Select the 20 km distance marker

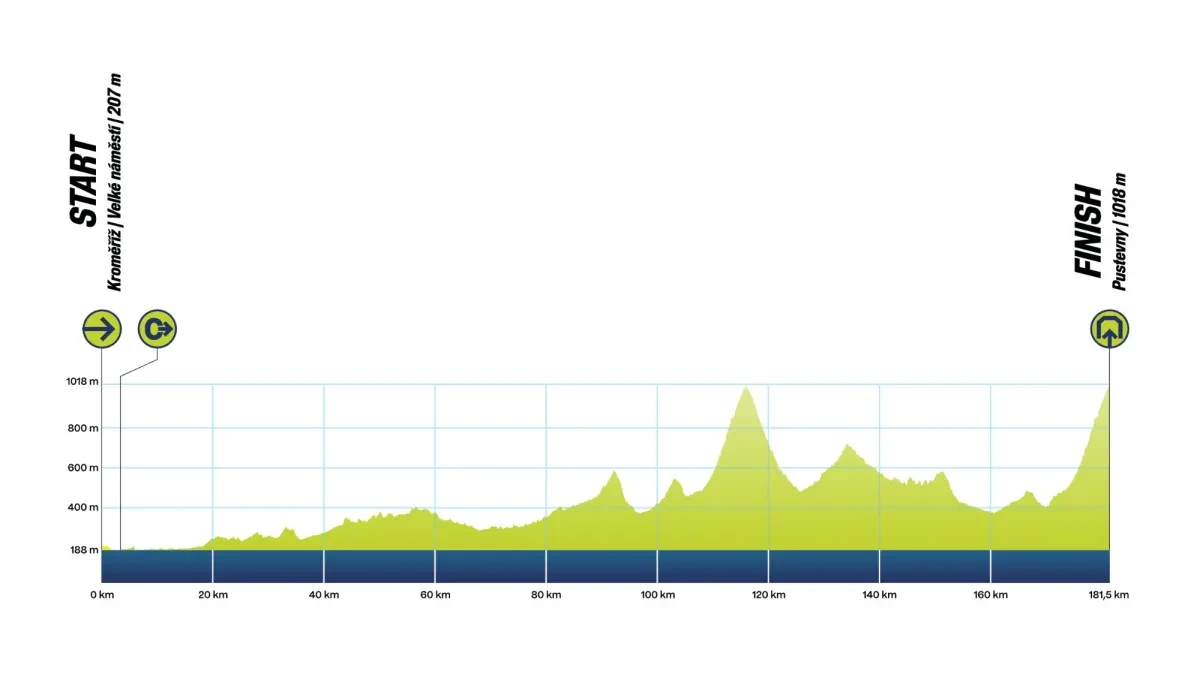point(212,595)
